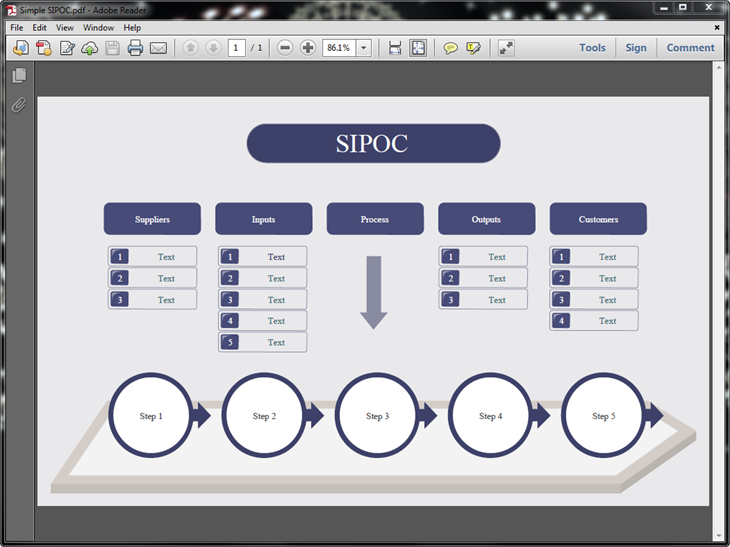Screen dimensions: 730x547
Task: Click item 3 Text under Outputs
Action: 483,299
